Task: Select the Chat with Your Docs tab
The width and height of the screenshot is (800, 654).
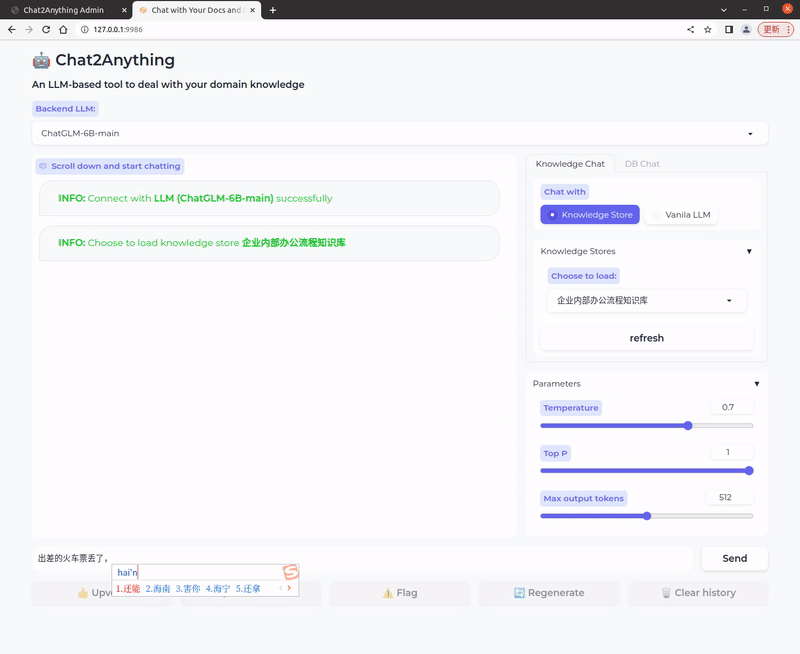Action: (x=196, y=10)
